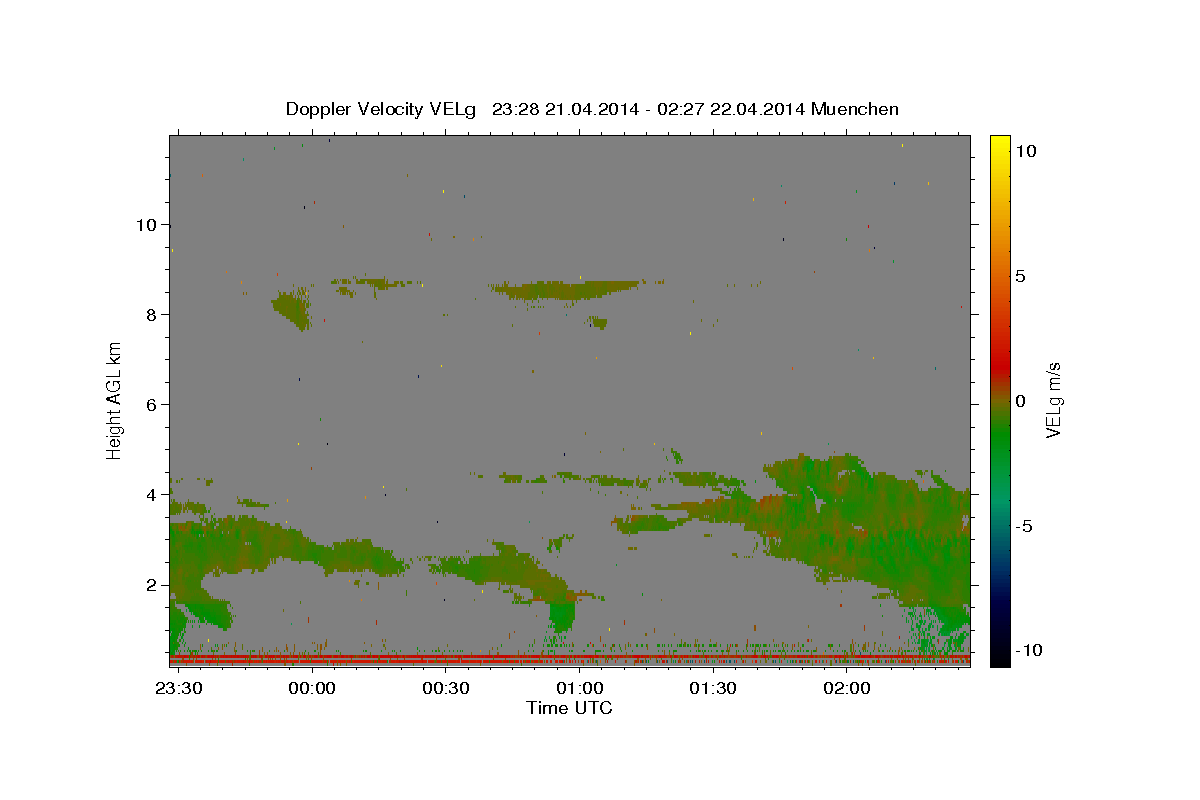The height and width of the screenshot is (800, 1200).
Task: Click the height tick label 6
Action: pyautogui.click(x=151, y=405)
